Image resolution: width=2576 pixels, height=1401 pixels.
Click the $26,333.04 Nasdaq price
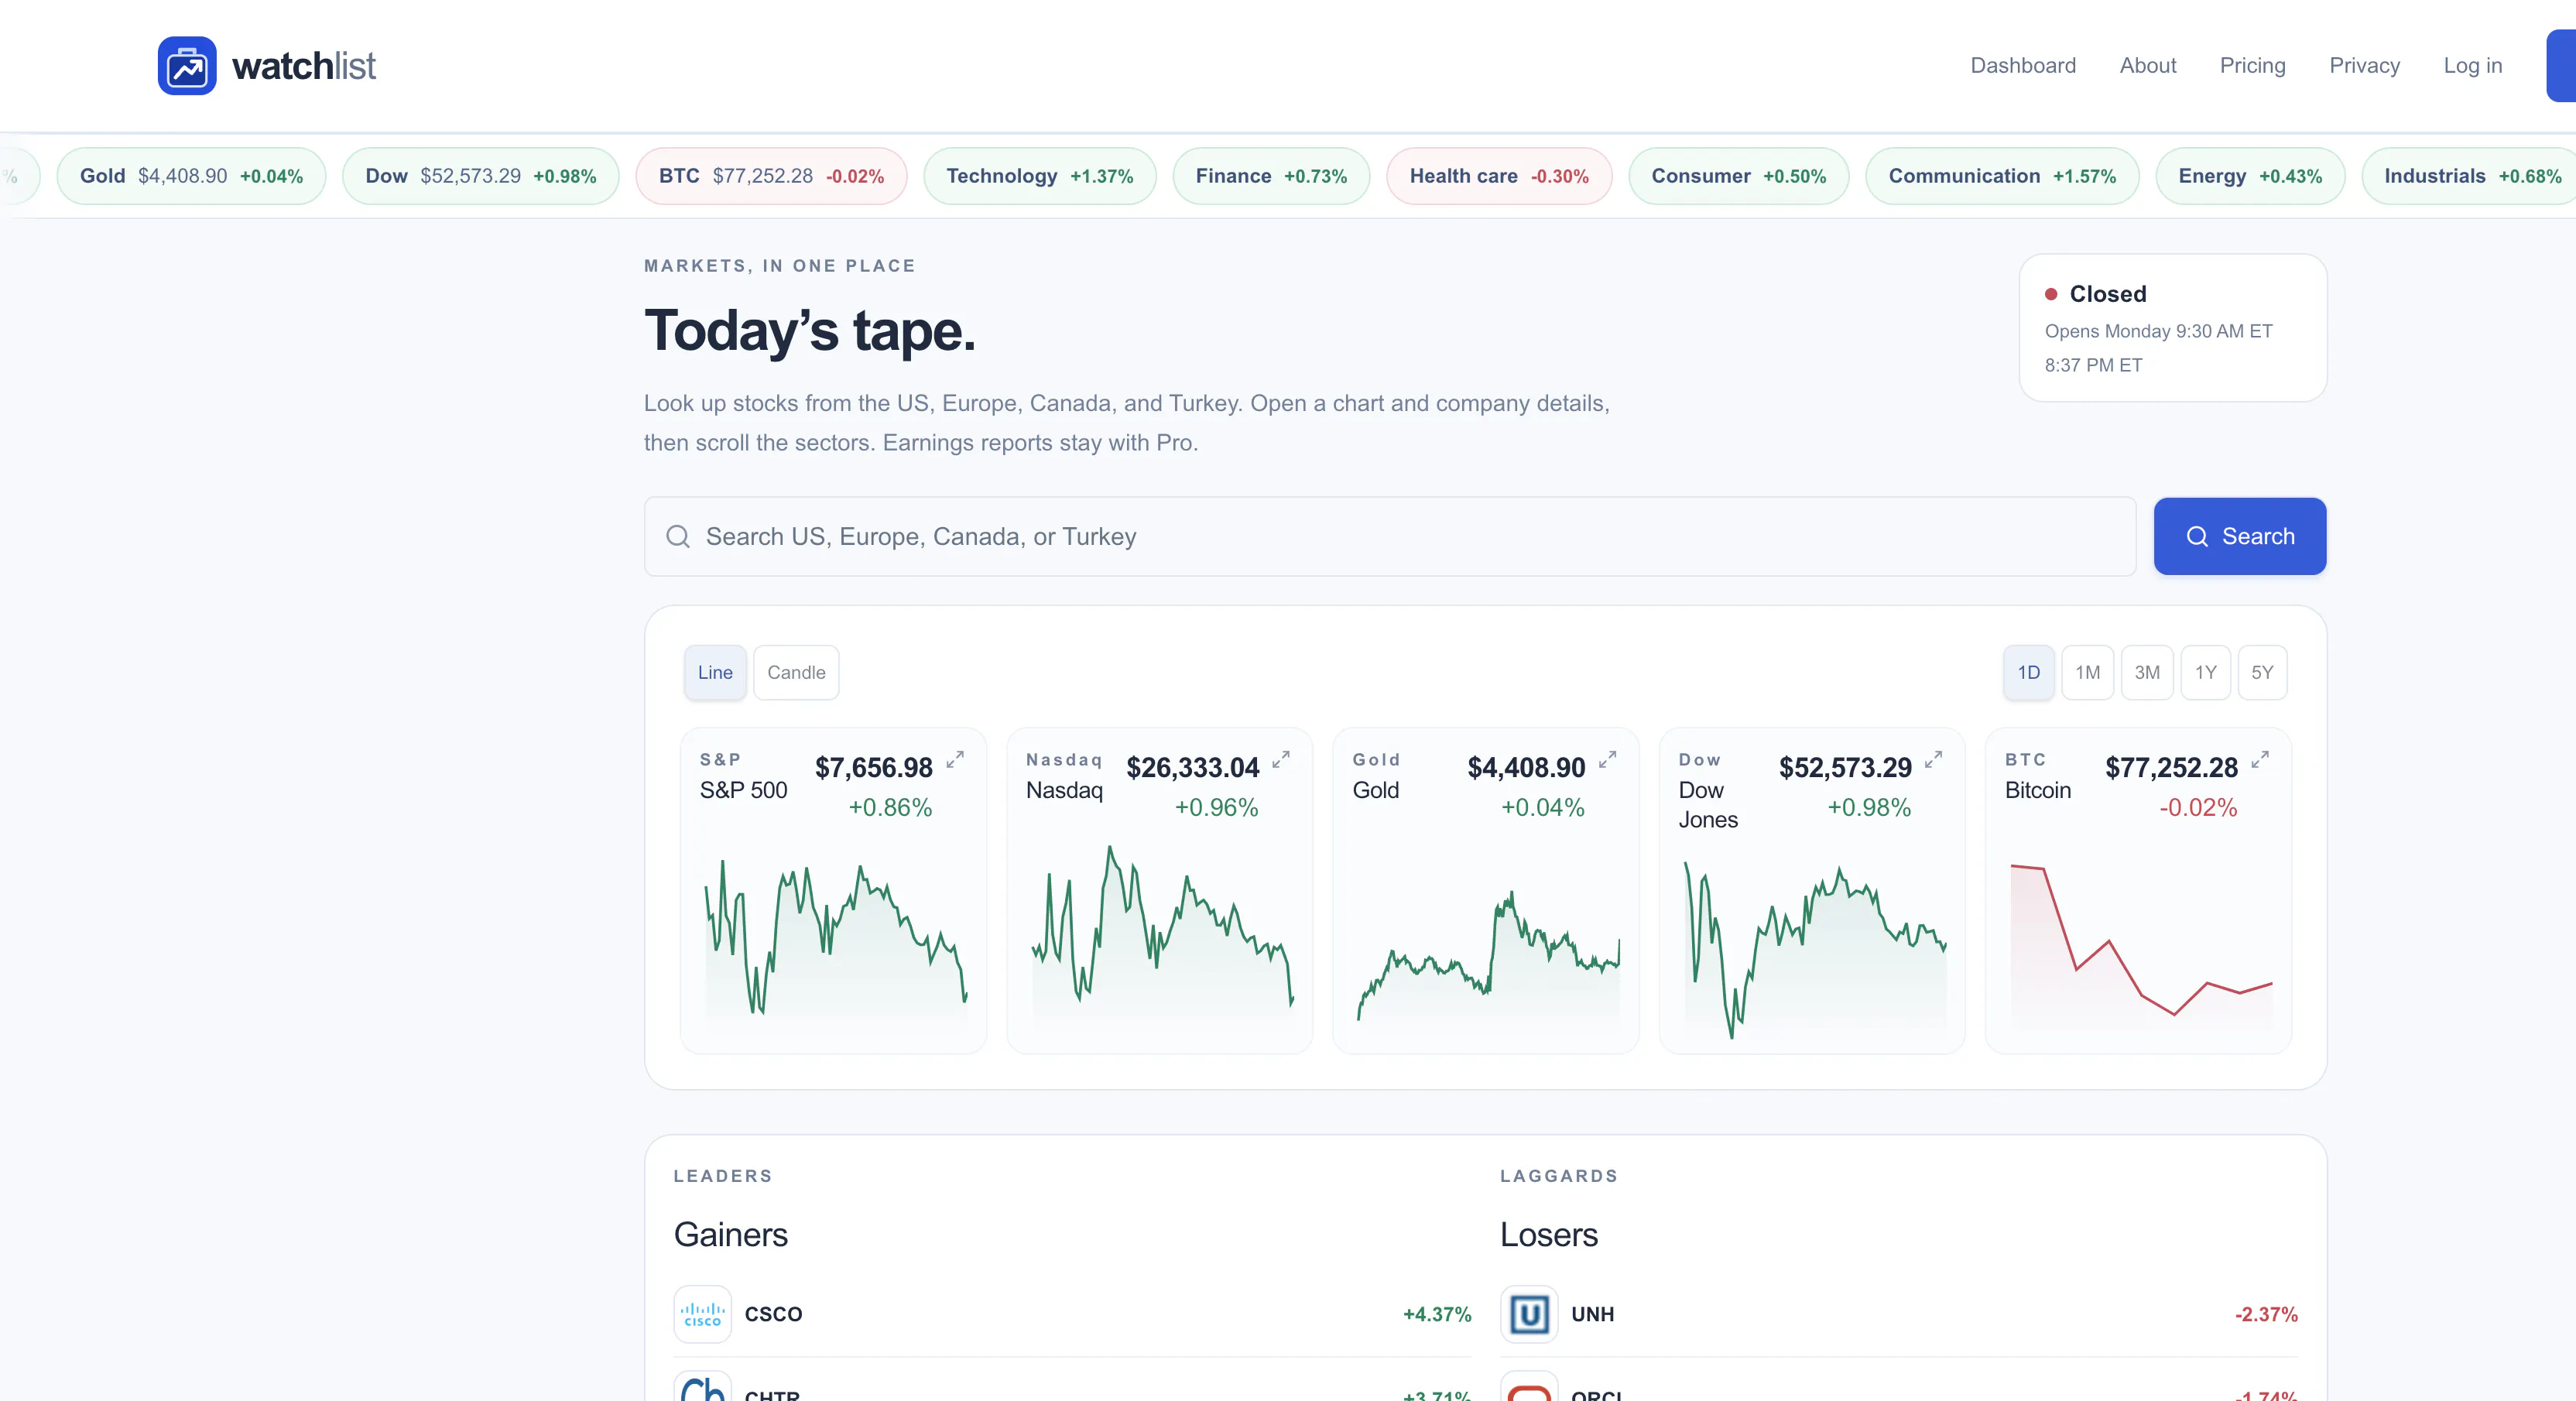1192,768
